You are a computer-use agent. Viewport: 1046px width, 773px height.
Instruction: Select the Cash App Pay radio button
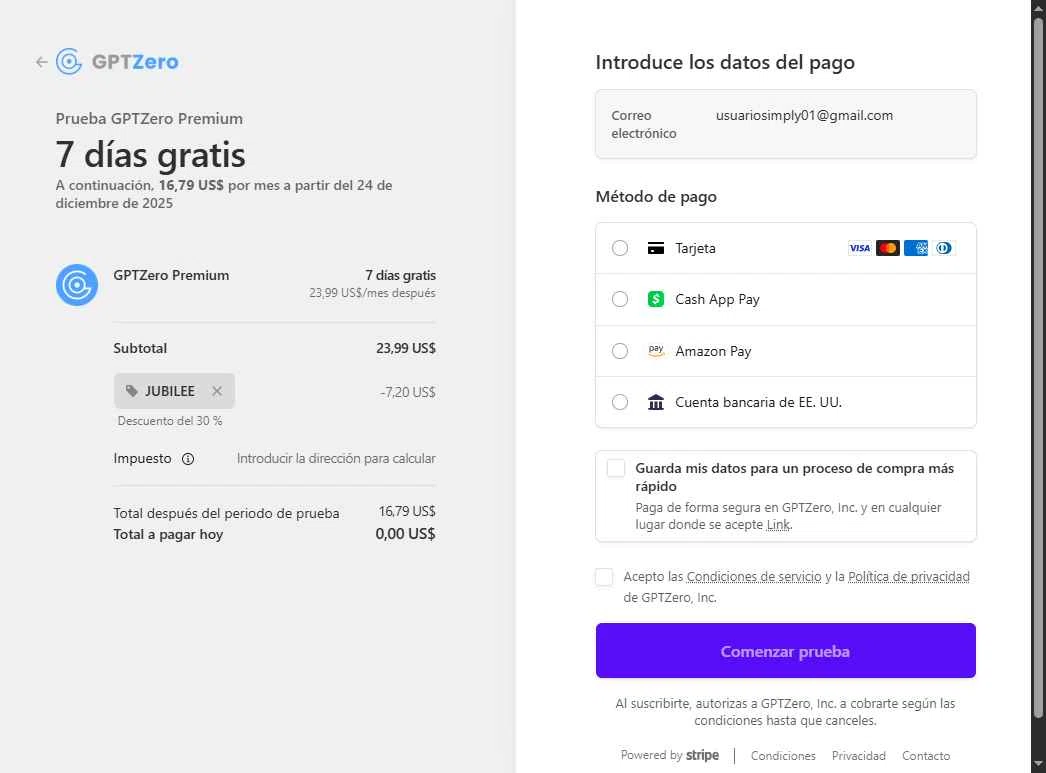(x=620, y=299)
